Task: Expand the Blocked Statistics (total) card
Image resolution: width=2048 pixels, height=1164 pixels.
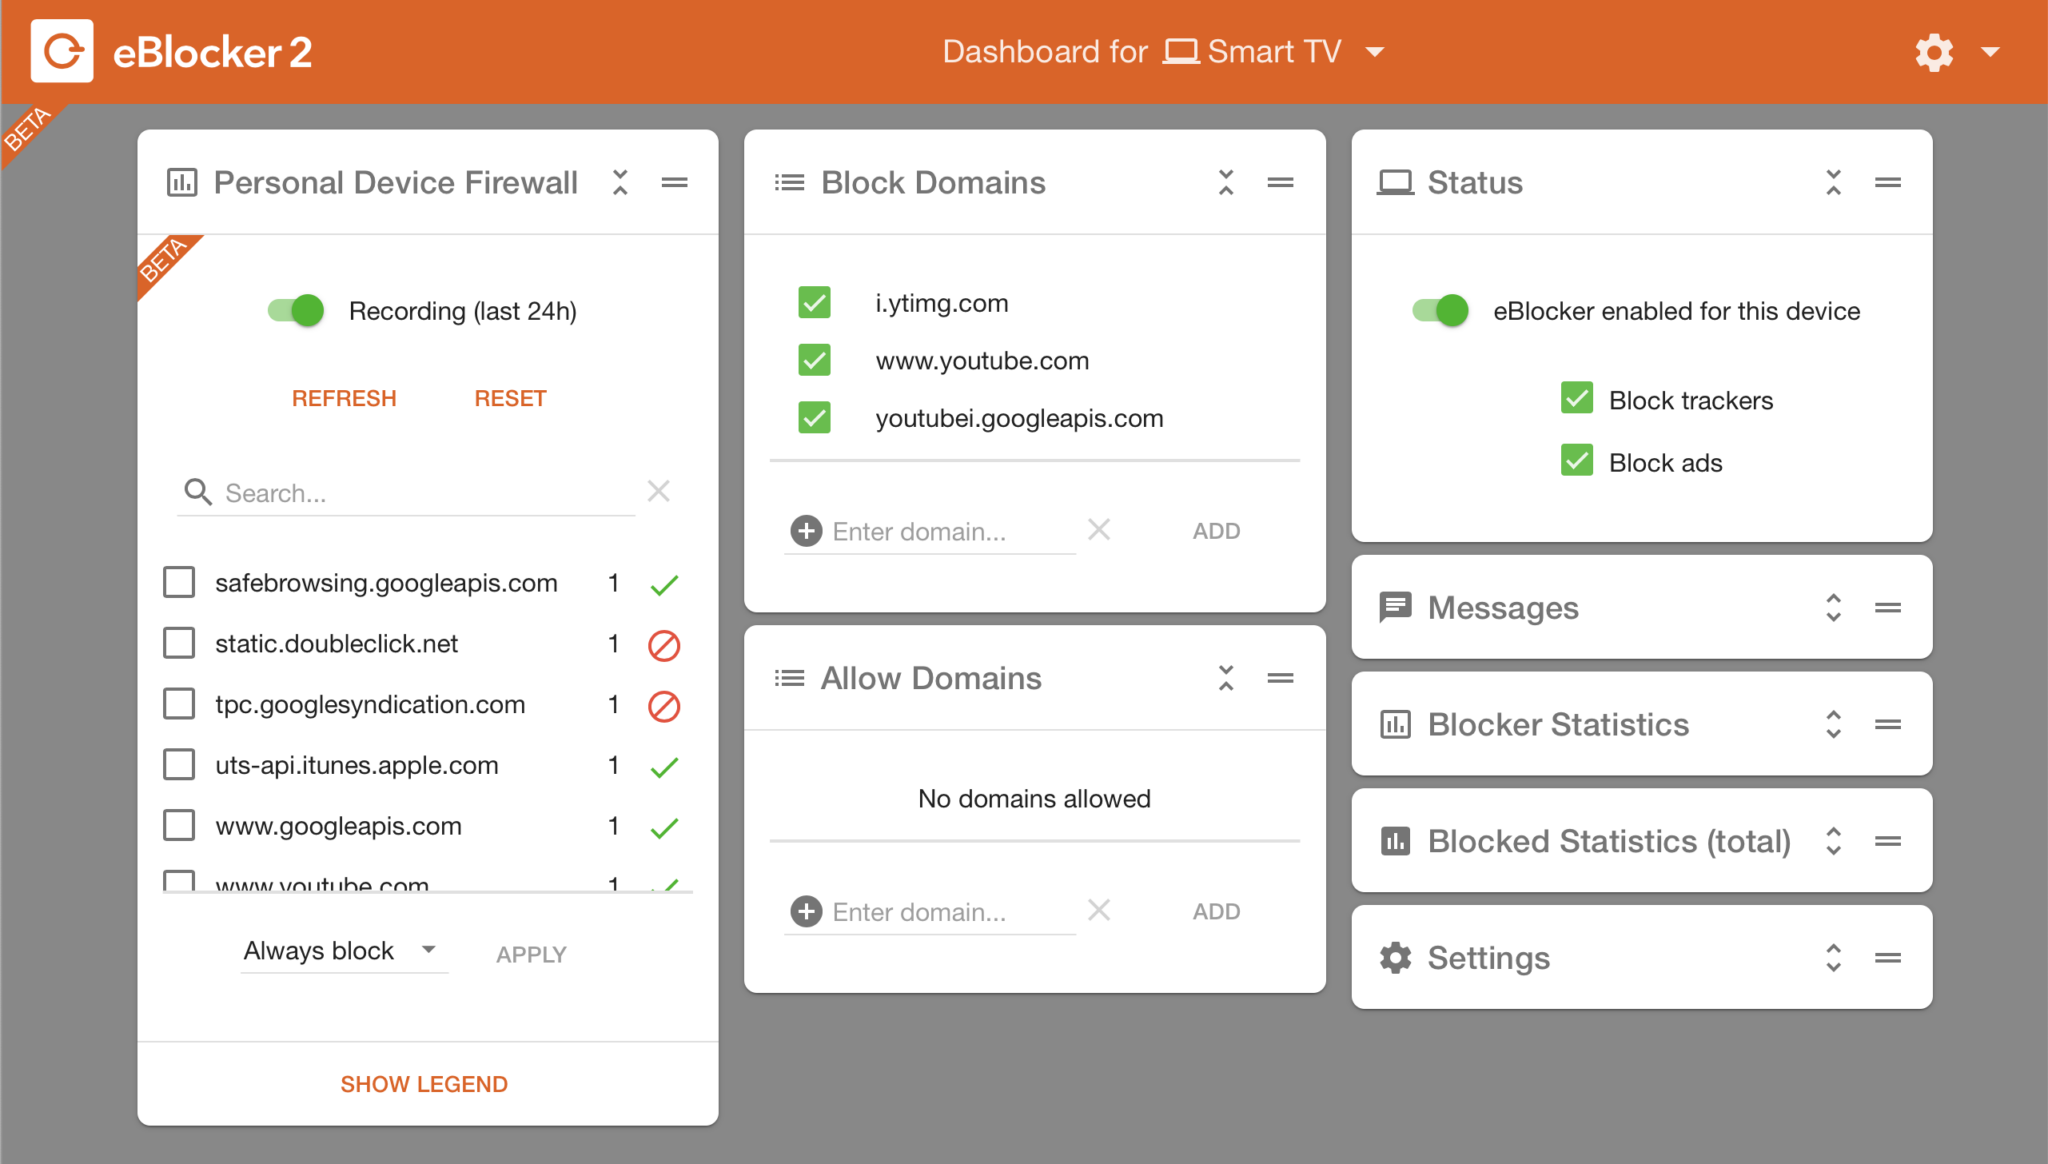Action: click(1834, 841)
